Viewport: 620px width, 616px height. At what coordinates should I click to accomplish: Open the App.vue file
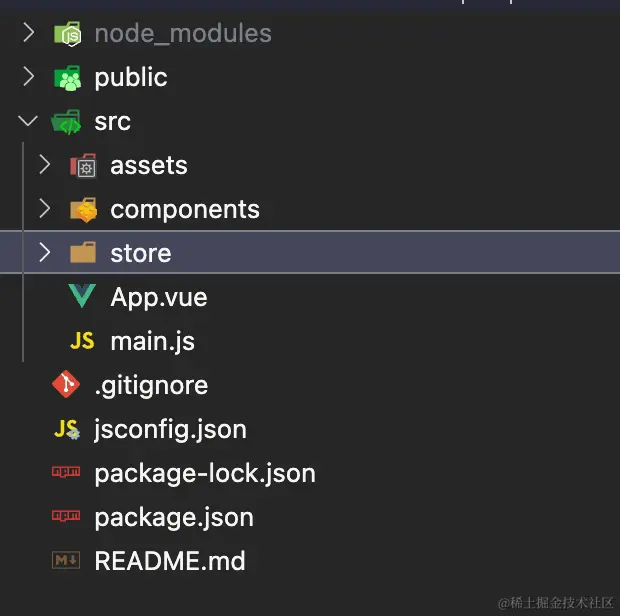pos(158,297)
